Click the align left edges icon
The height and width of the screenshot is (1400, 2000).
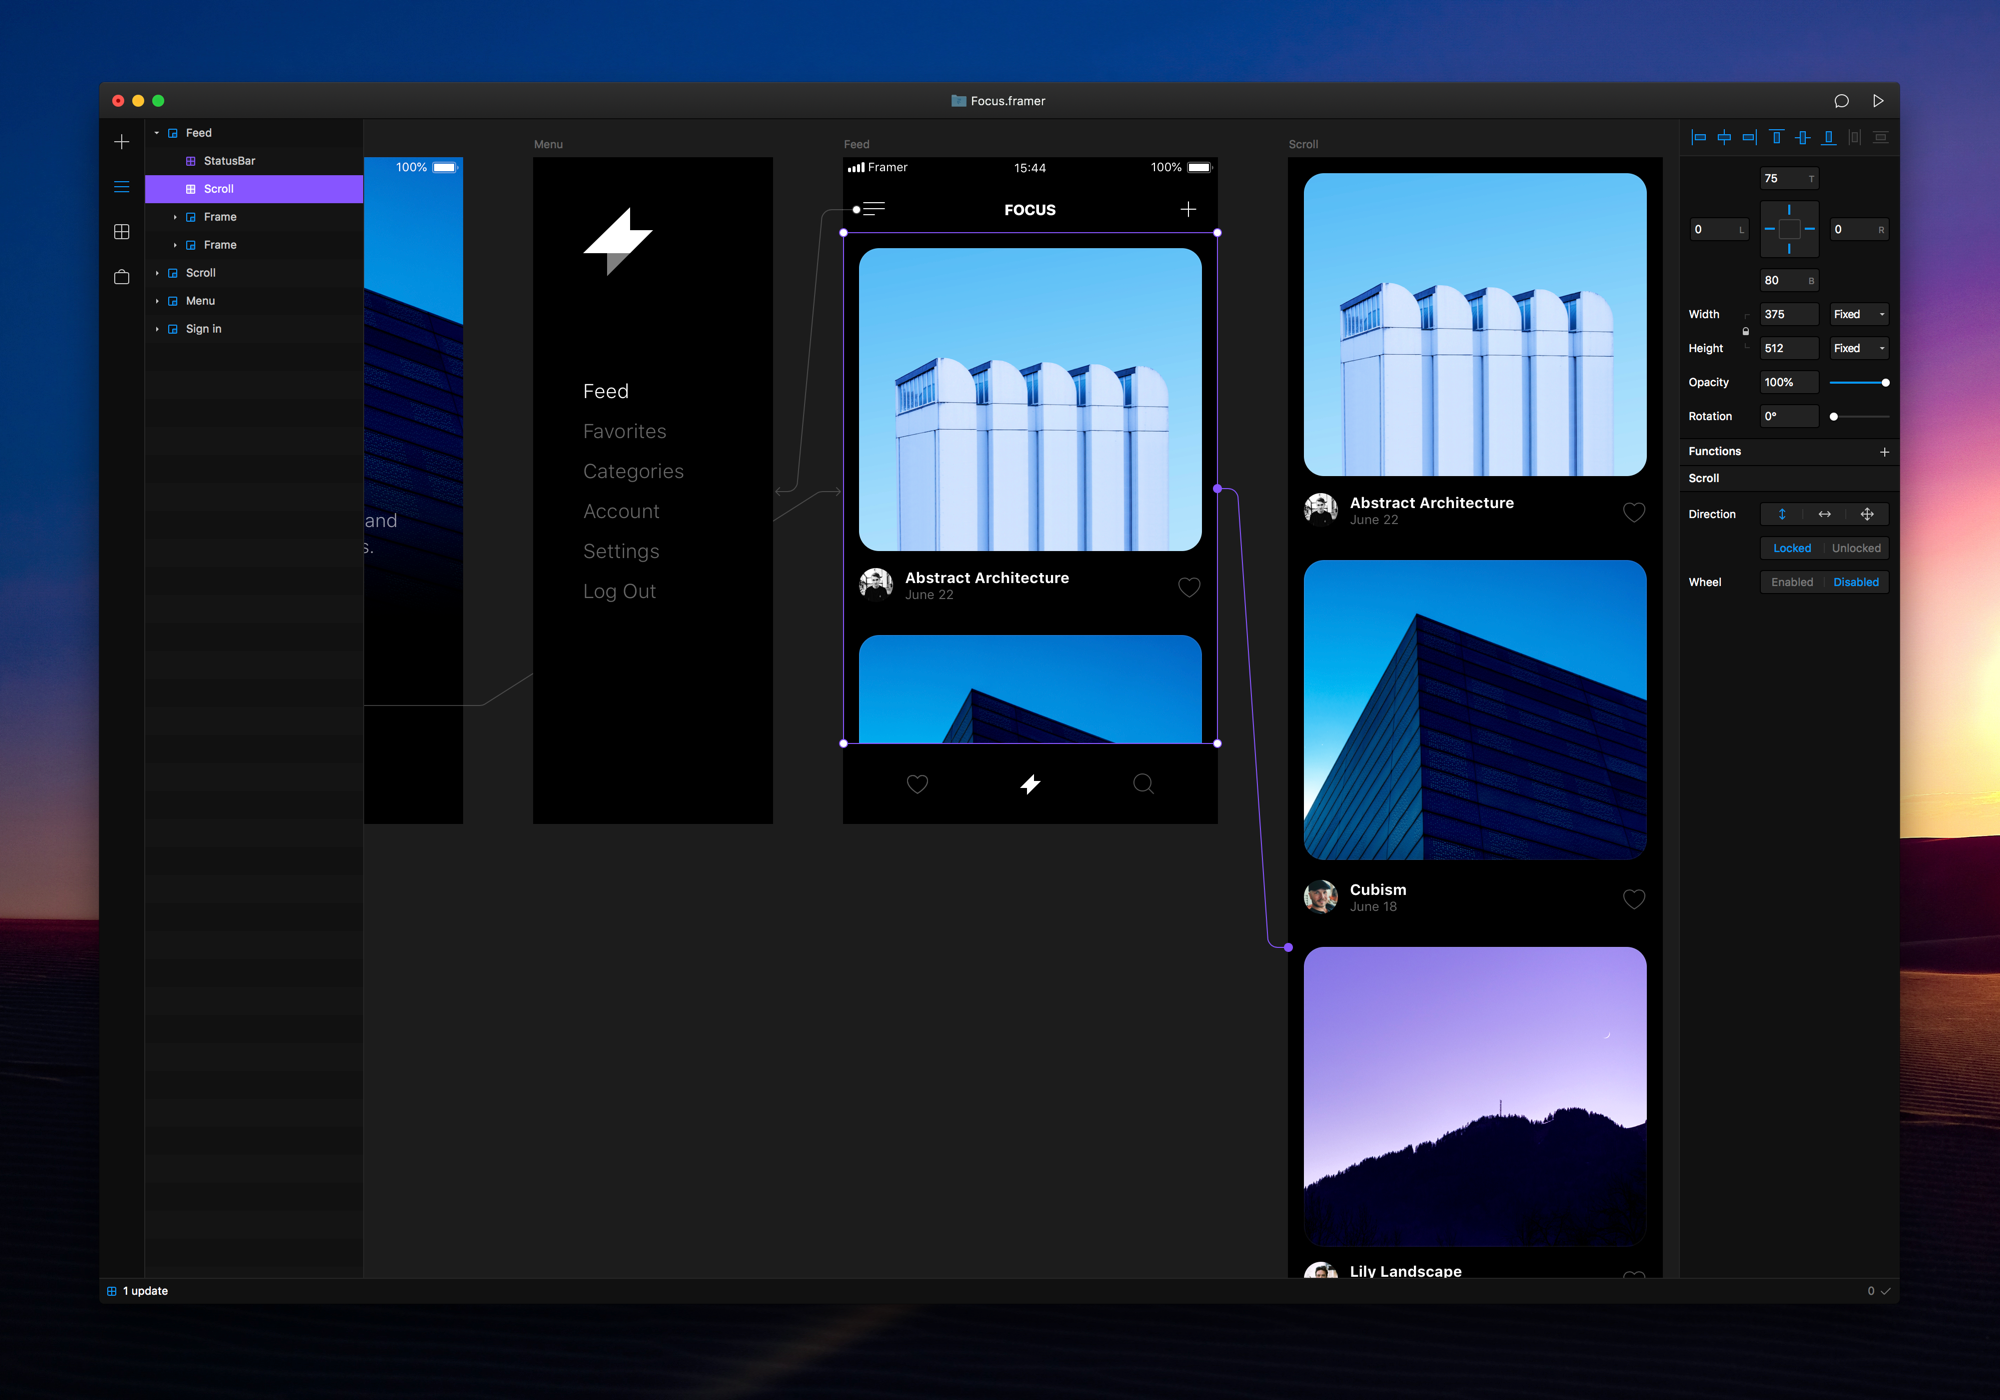[1698, 138]
